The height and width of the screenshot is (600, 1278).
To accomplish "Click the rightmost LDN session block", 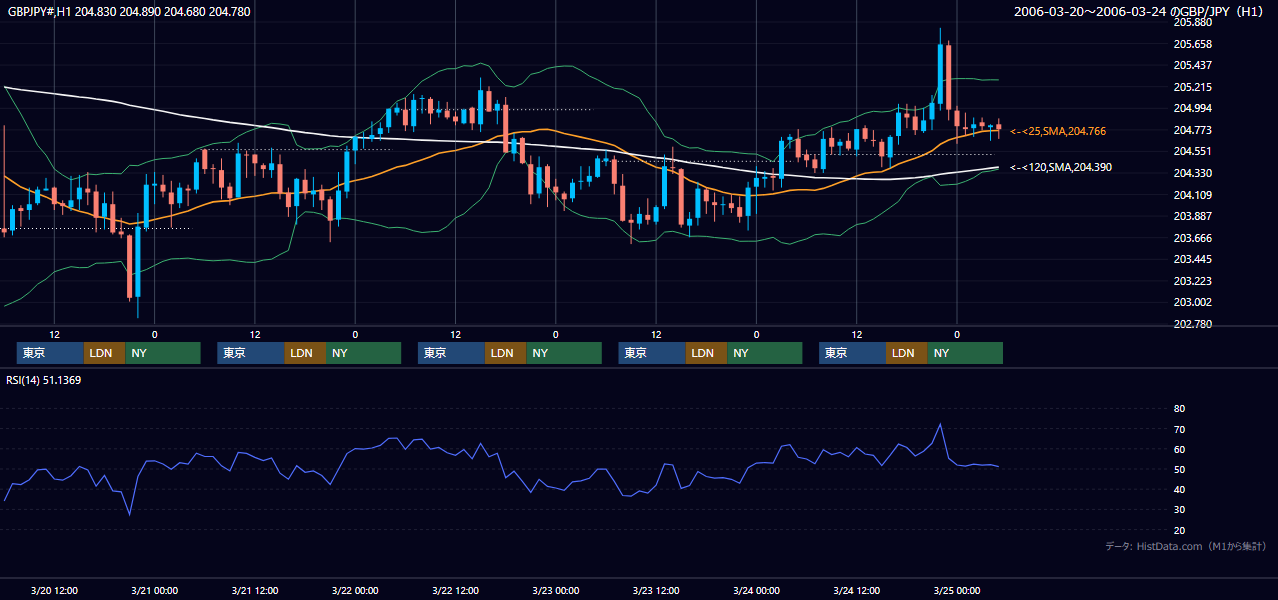I will click(906, 353).
